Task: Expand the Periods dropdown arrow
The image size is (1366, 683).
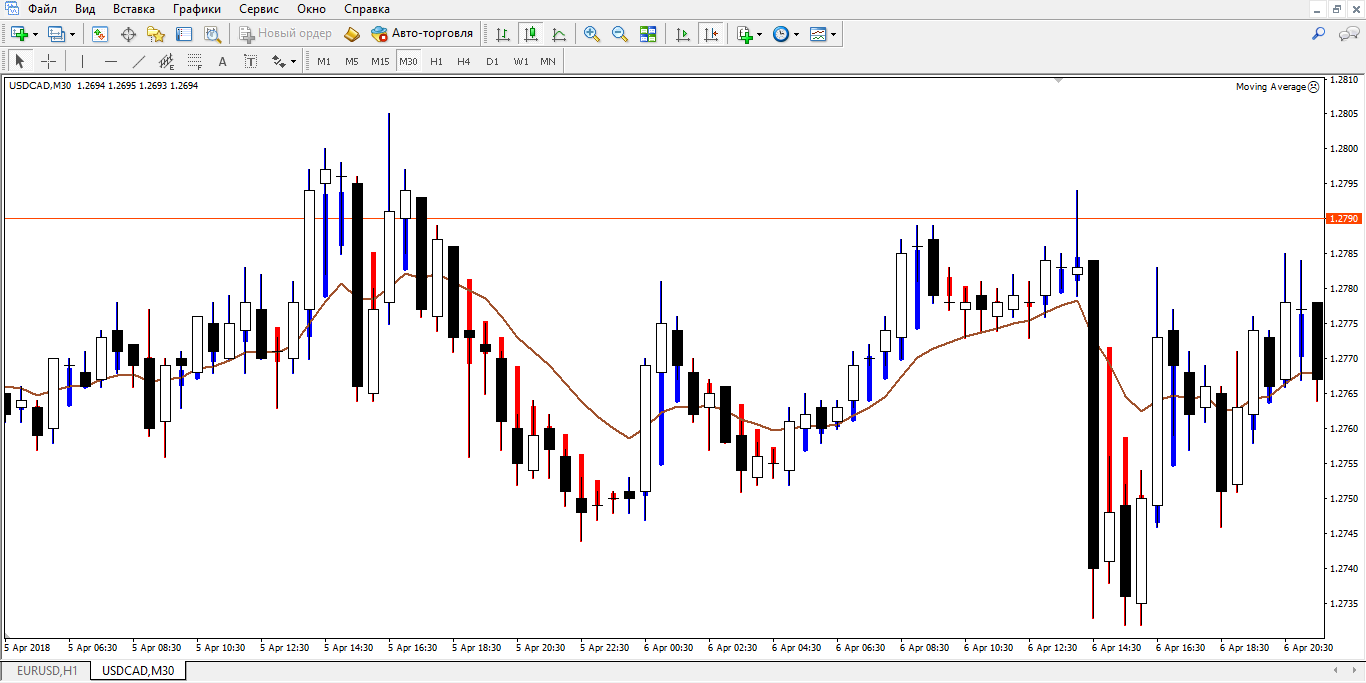Action: [x=797, y=34]
